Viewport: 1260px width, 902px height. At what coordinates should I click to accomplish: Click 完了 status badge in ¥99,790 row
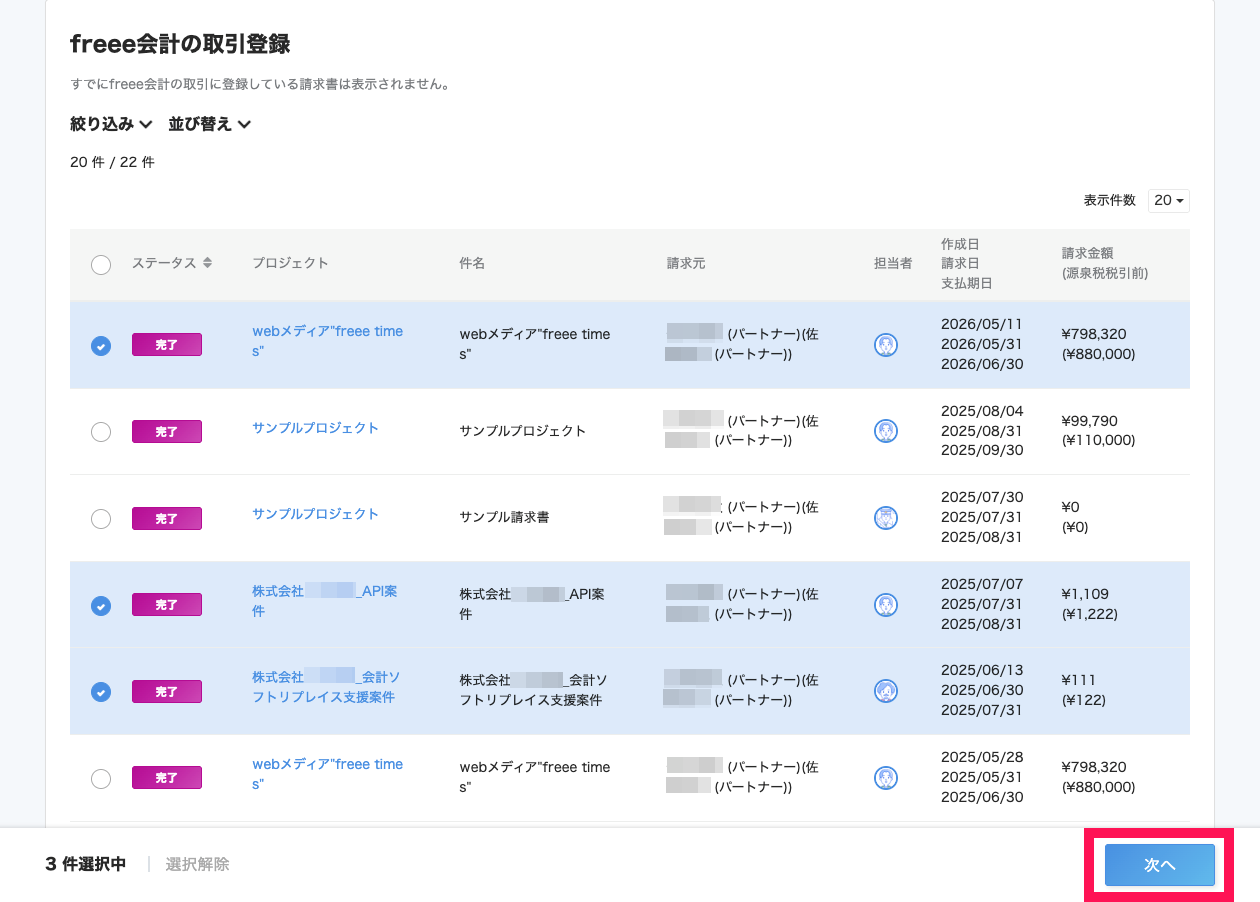click(x=167, y=432)
